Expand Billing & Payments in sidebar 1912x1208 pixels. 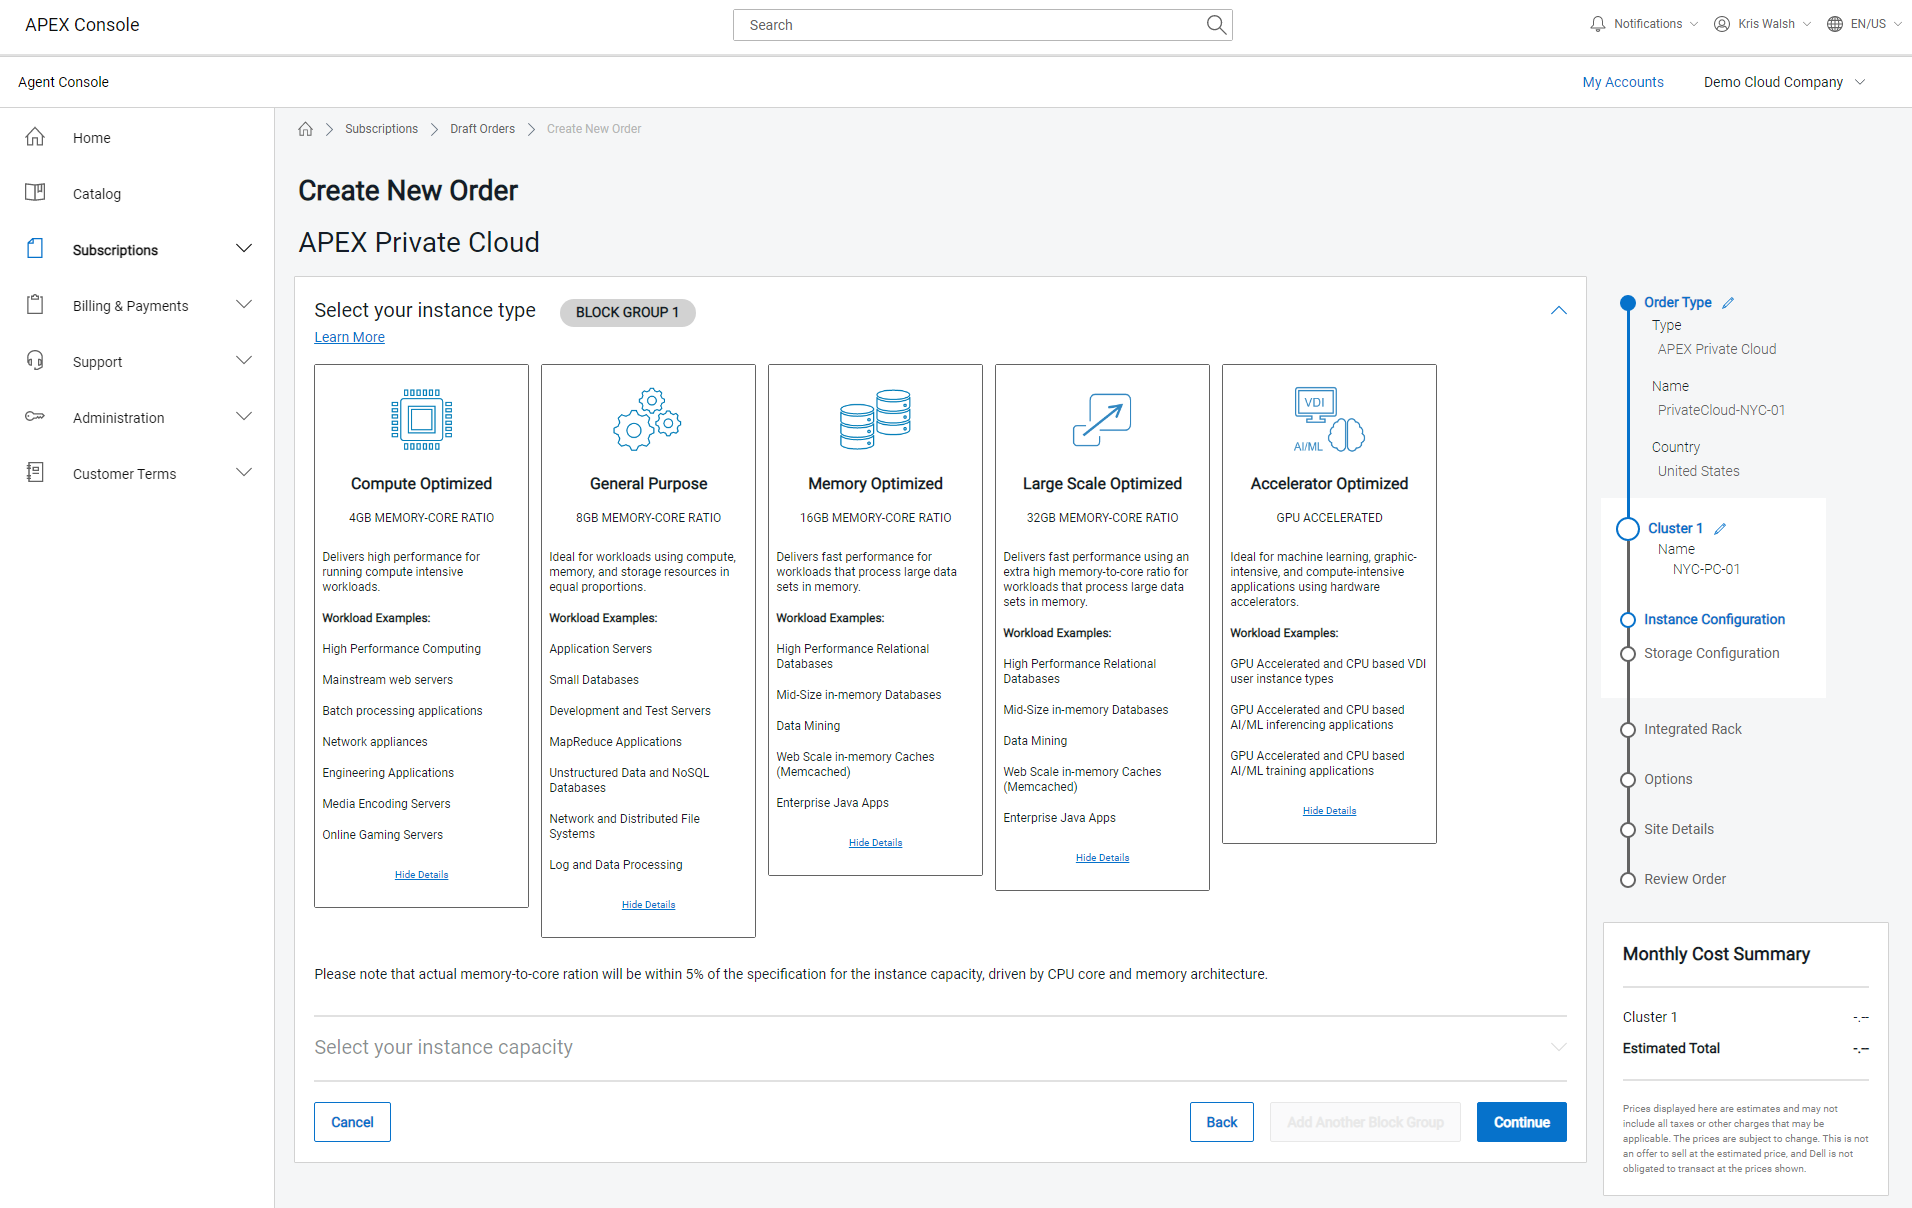click(x=243, y=305)
